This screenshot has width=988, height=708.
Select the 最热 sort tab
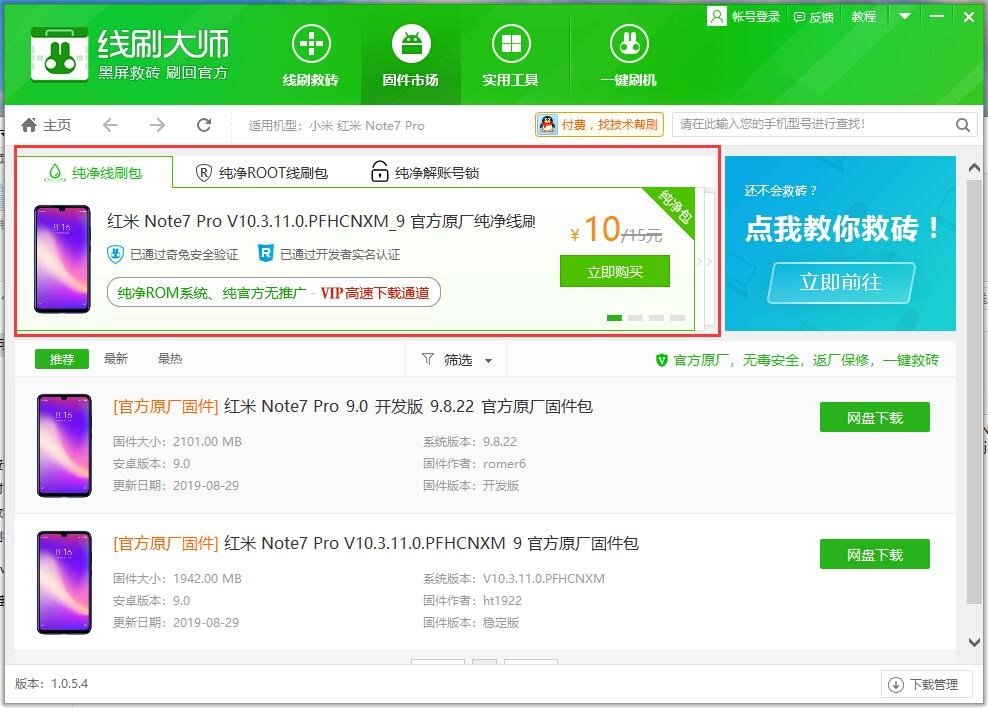[x=170, y=358]
